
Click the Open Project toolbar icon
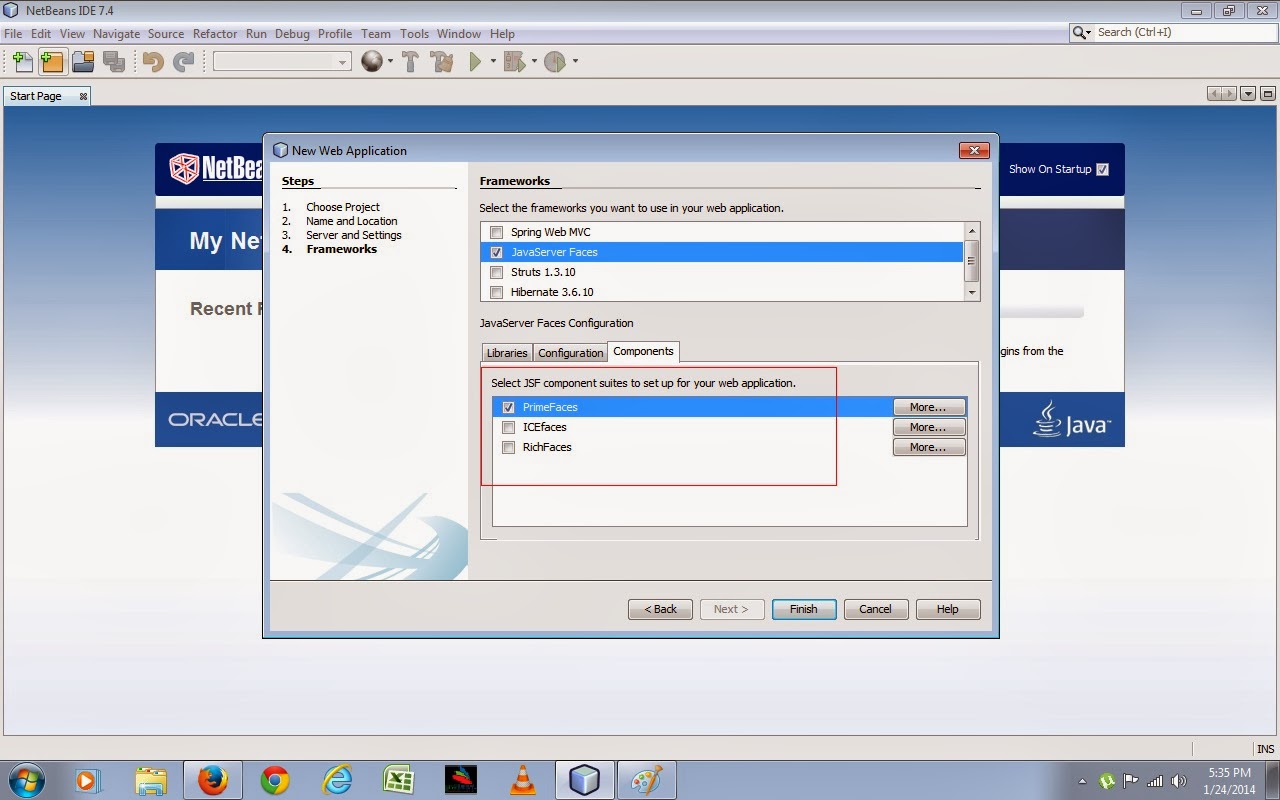(x=83, y=62)
